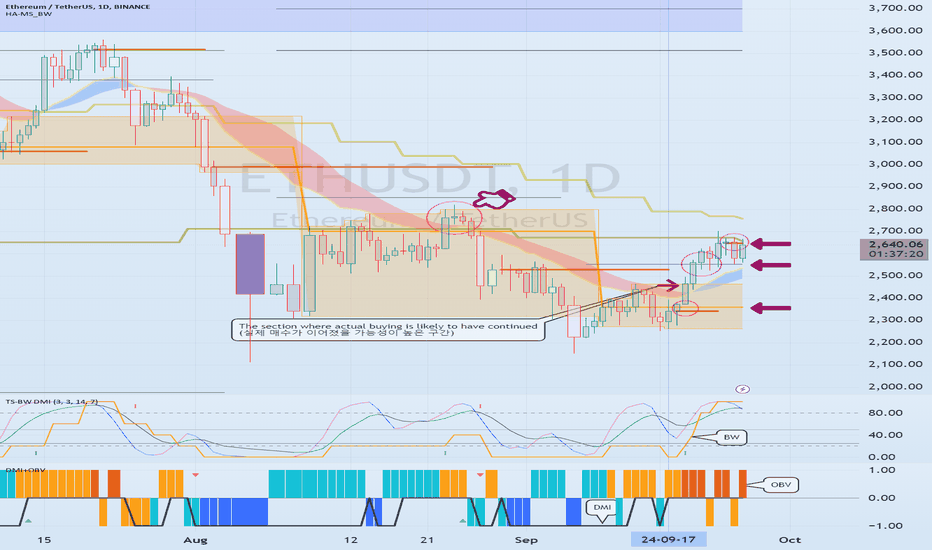Click the 1.00 value on the DMI+OBV scale

pos(881,470)
